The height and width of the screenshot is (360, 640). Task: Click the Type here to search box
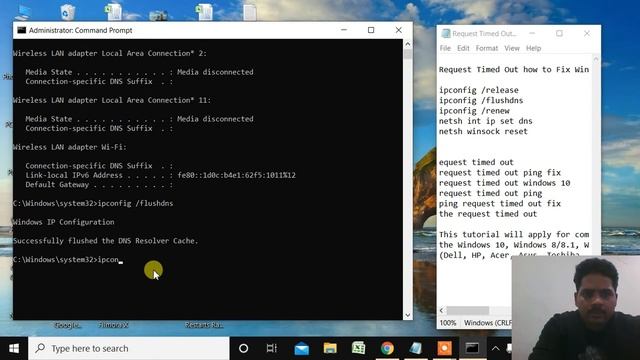[129, 348]
